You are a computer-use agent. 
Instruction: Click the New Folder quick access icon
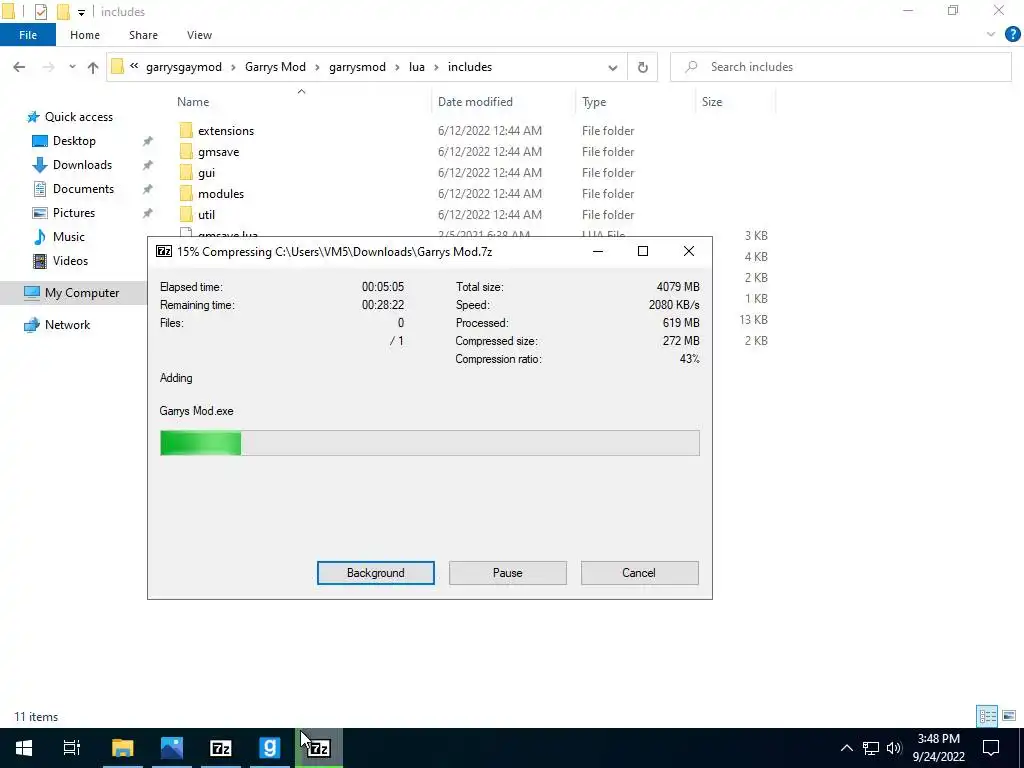[63, 12]
